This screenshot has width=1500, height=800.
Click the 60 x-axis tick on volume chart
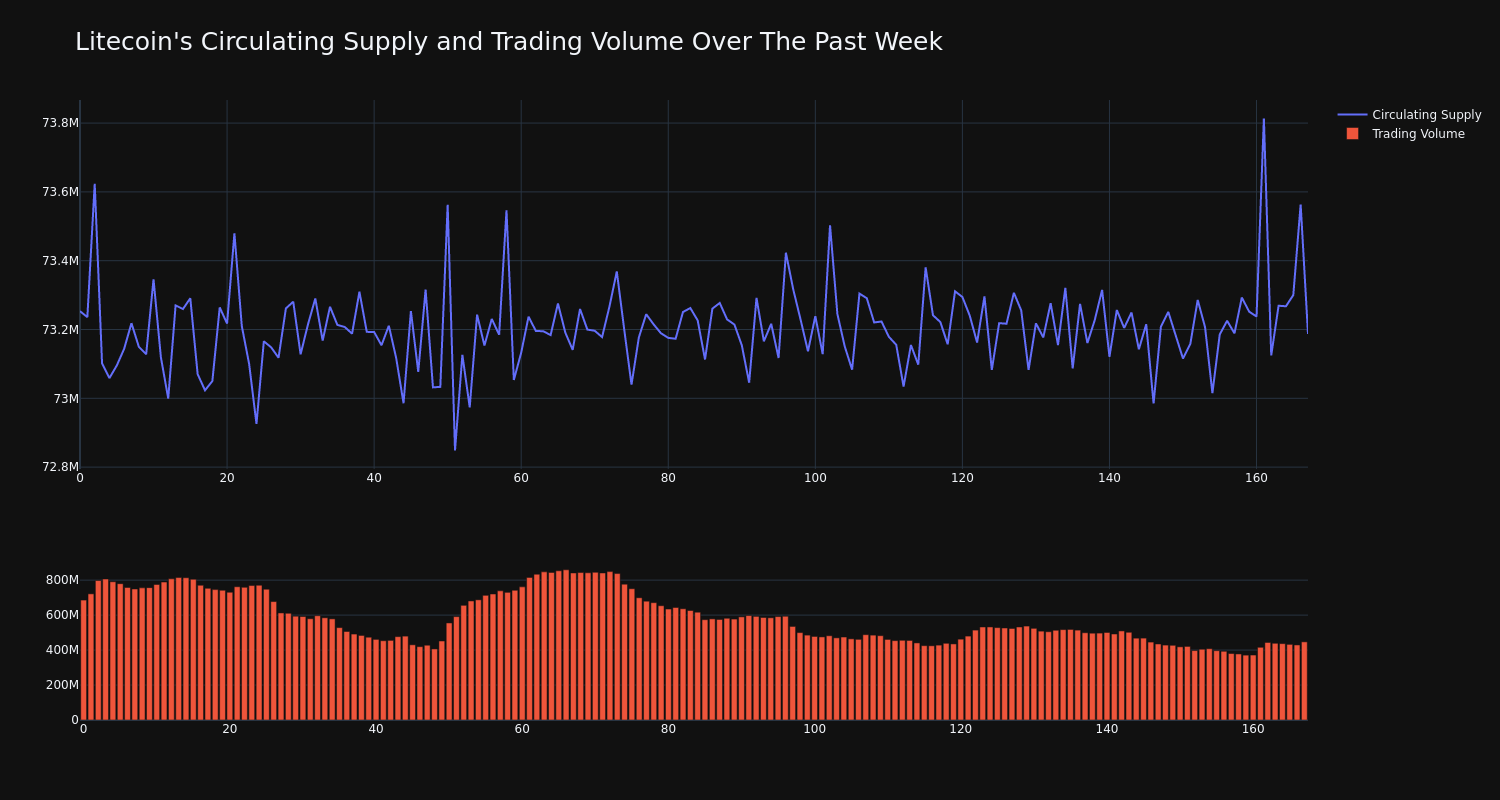(522, 729)
